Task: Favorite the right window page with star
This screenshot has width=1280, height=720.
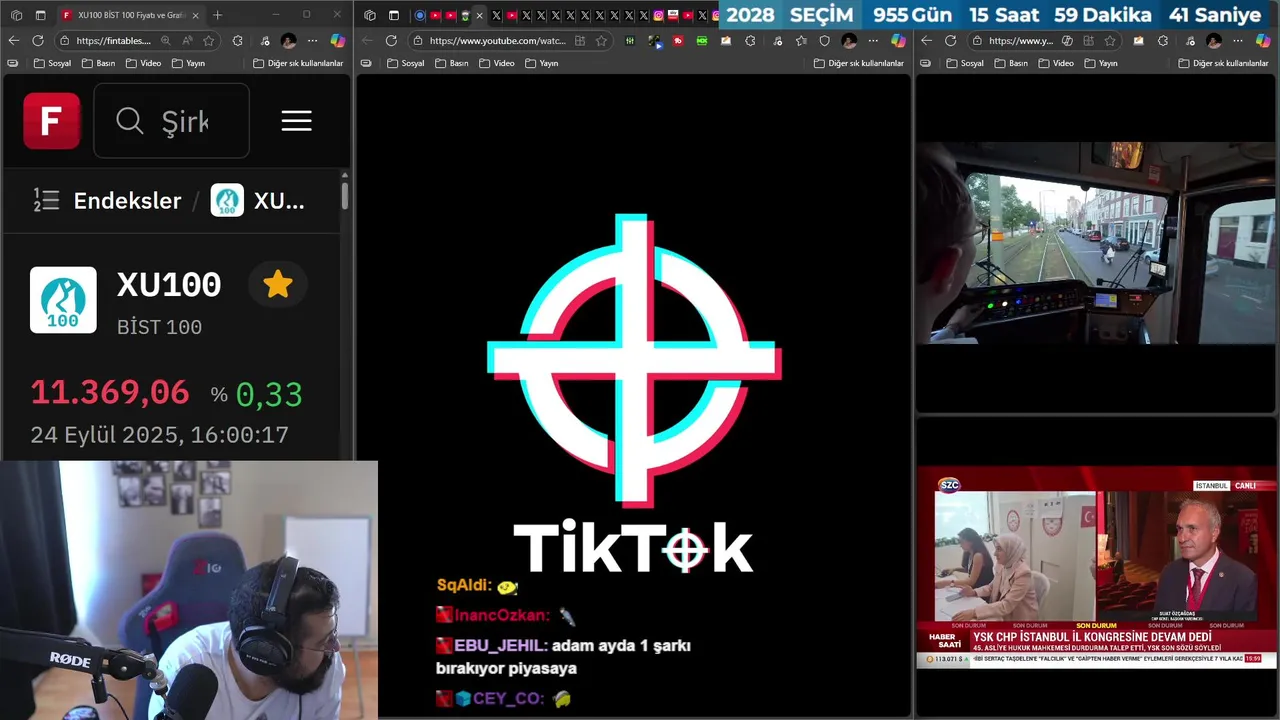Action: point(1110,41)
